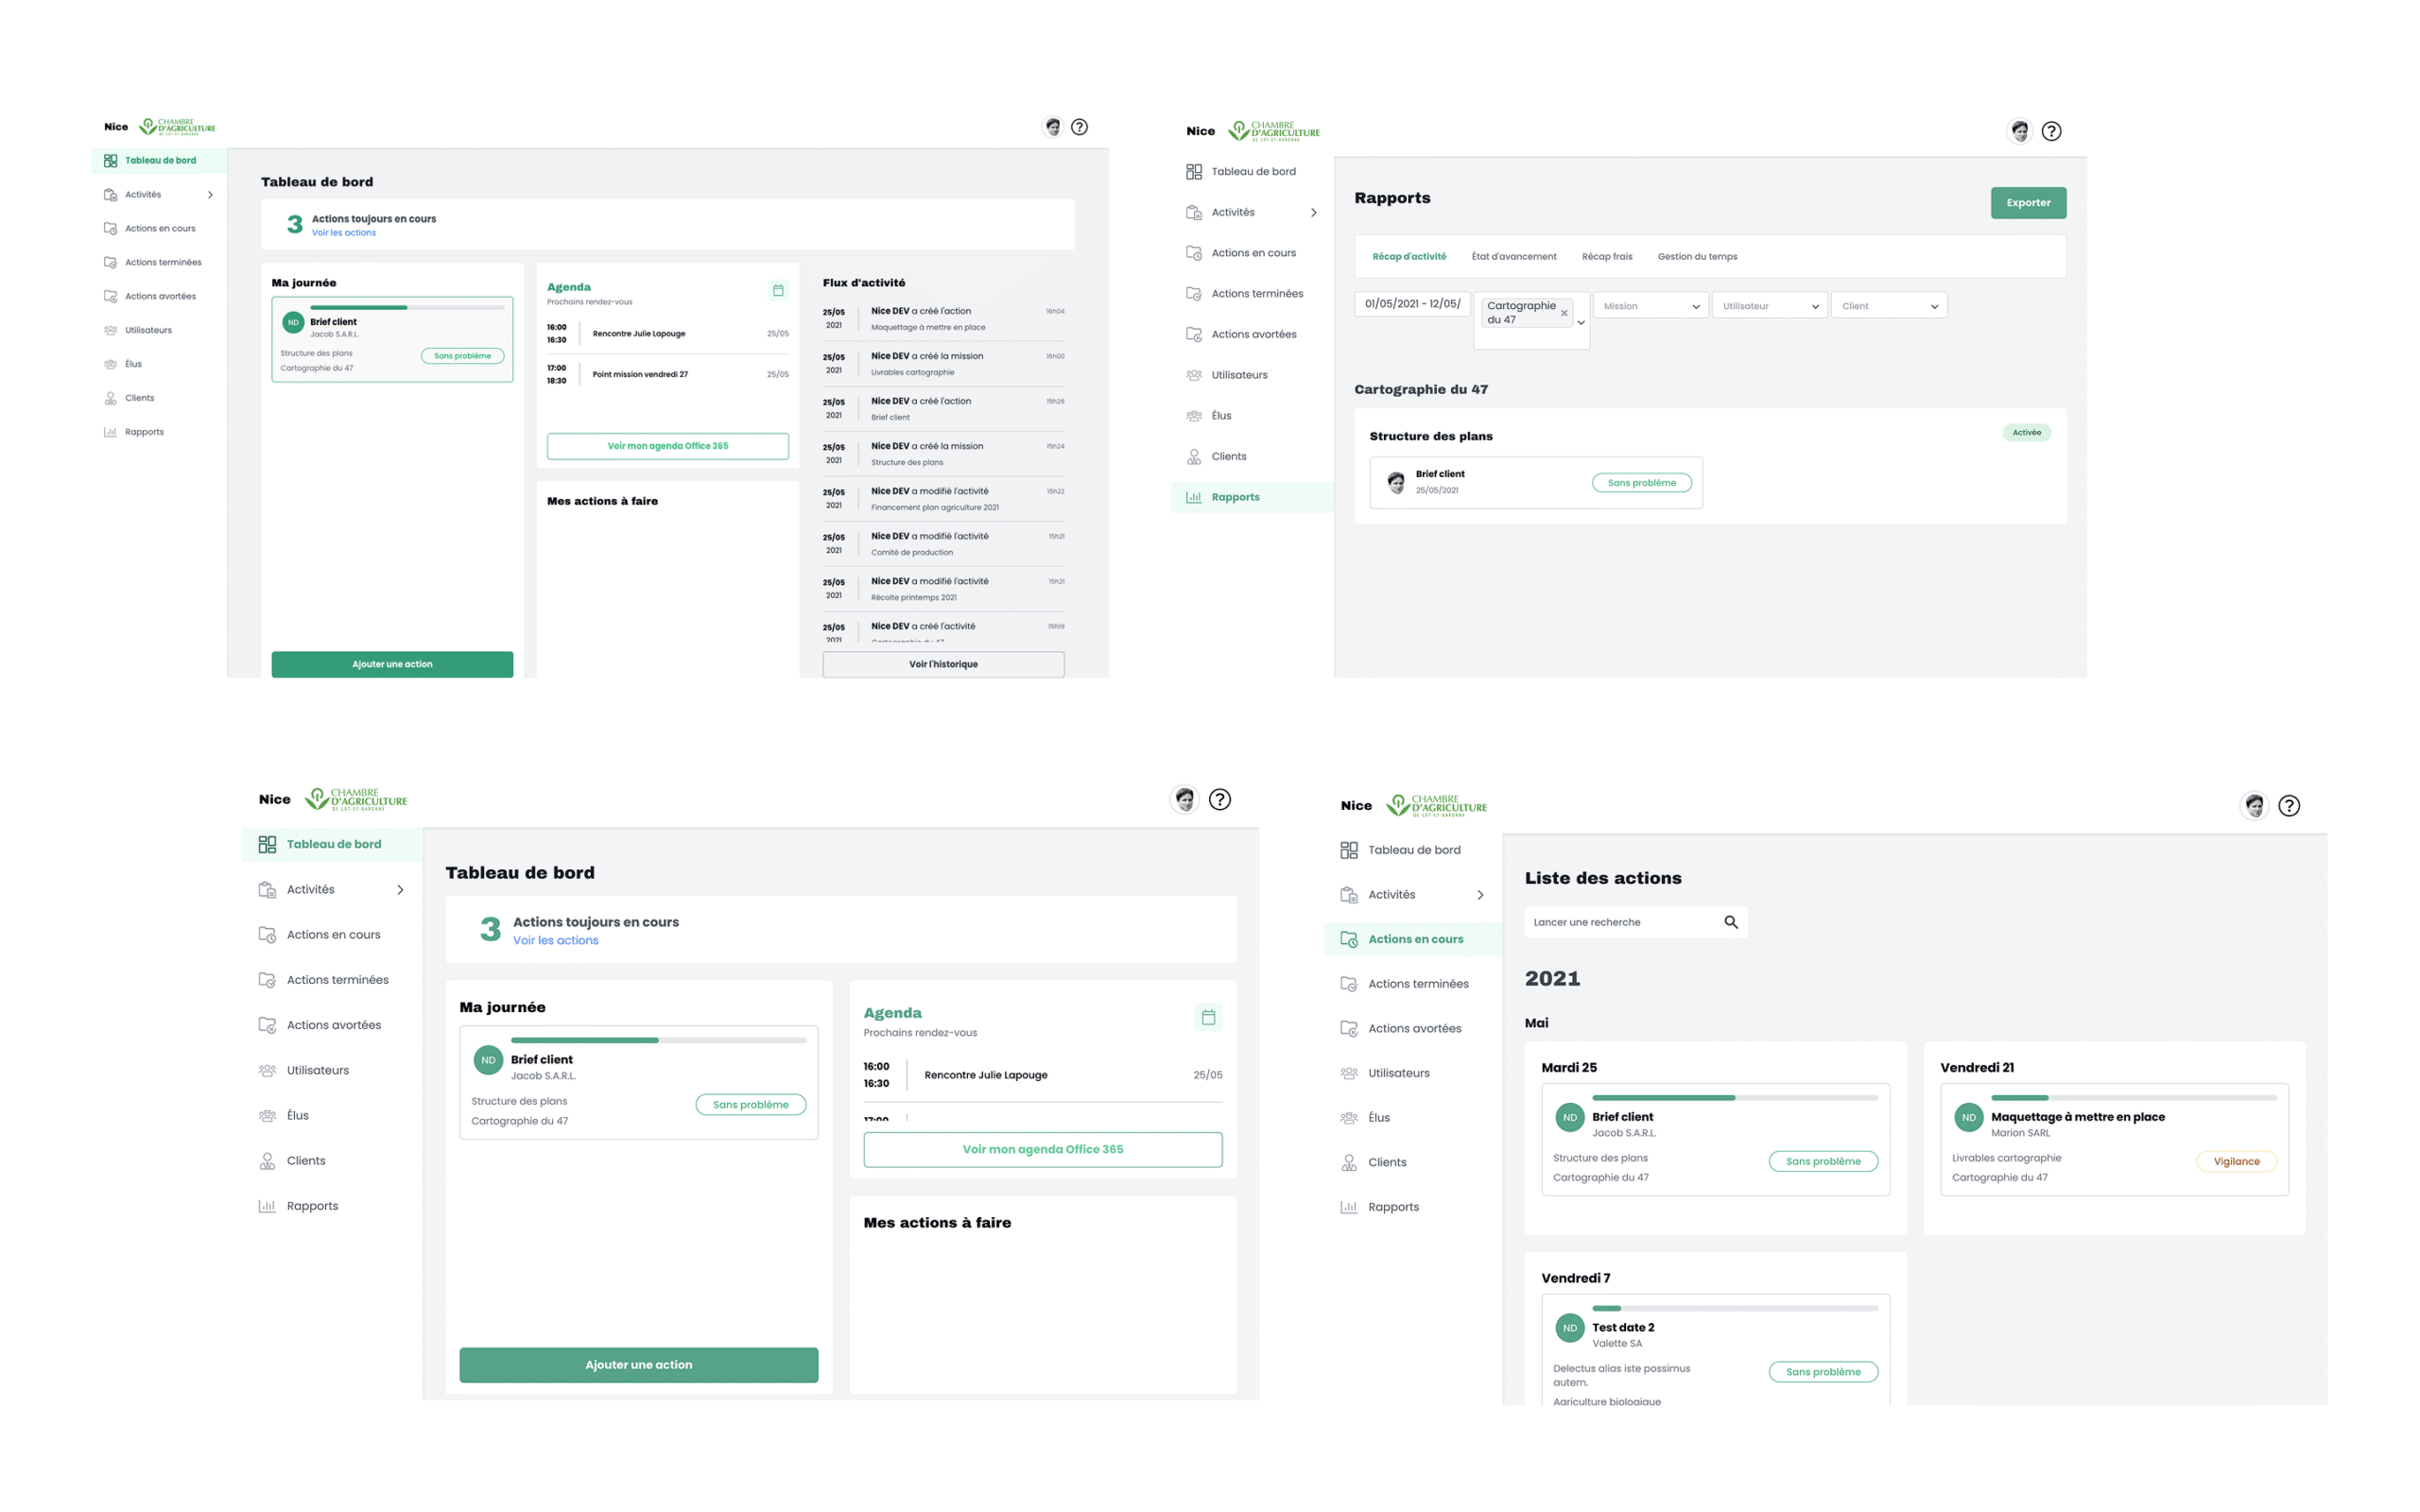The image size is (2420, 1512).
Task: Expand Activités chevron in Rapports sidebar
Action: click(1314, 213)
